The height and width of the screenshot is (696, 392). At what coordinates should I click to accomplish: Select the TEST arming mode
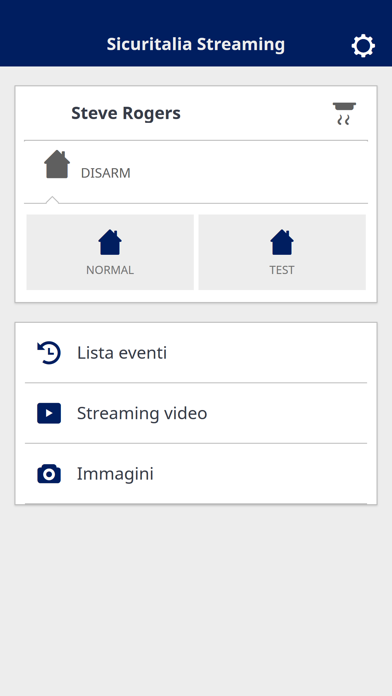tap(282, 252)
